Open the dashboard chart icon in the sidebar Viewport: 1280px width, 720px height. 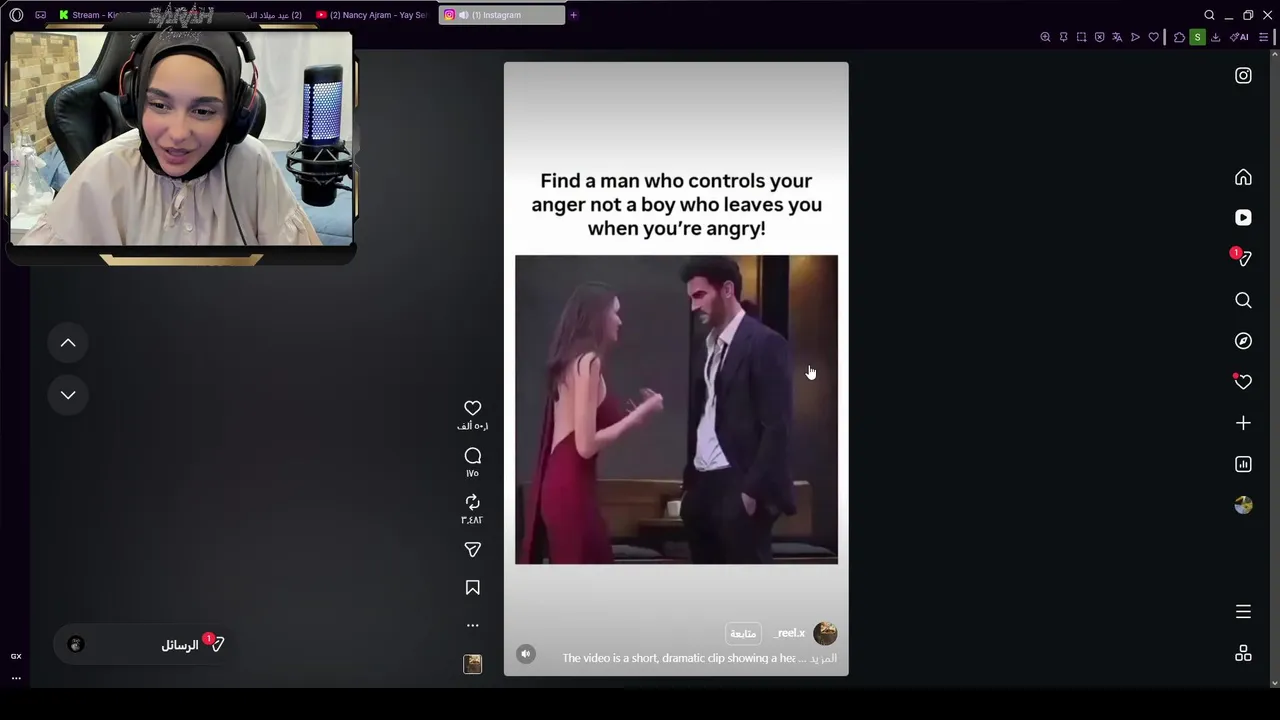point(1243,464)
